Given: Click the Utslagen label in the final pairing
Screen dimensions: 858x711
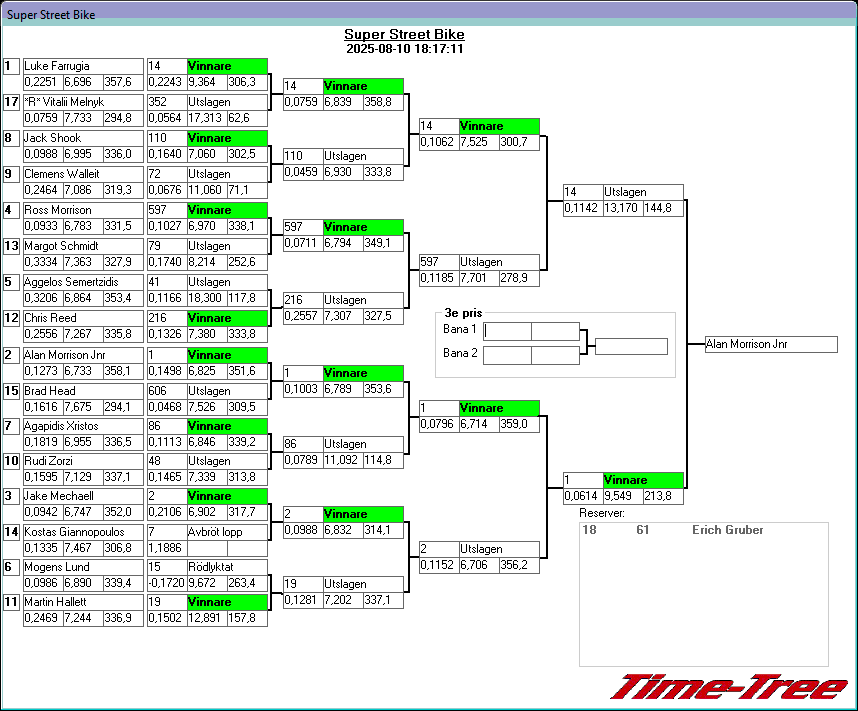Looking at the screenshot, I should click(643, 192).
